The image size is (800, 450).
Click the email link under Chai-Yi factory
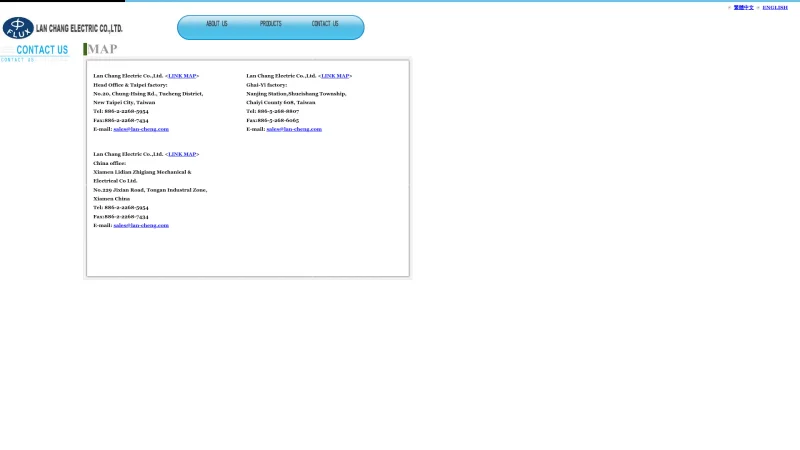click(x=294, y=129)
